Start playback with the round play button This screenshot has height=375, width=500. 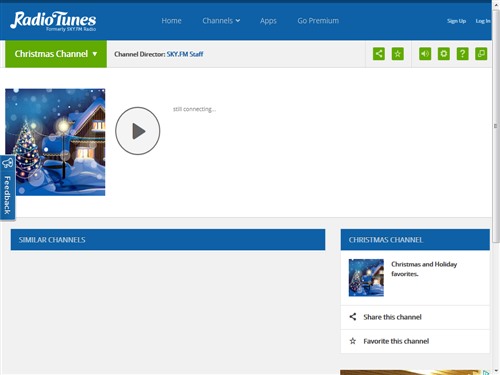[138, 131]
